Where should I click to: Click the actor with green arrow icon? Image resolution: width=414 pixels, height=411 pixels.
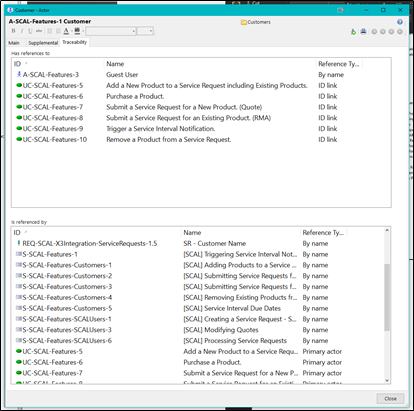pyautogui.click(x=353, y=32)
